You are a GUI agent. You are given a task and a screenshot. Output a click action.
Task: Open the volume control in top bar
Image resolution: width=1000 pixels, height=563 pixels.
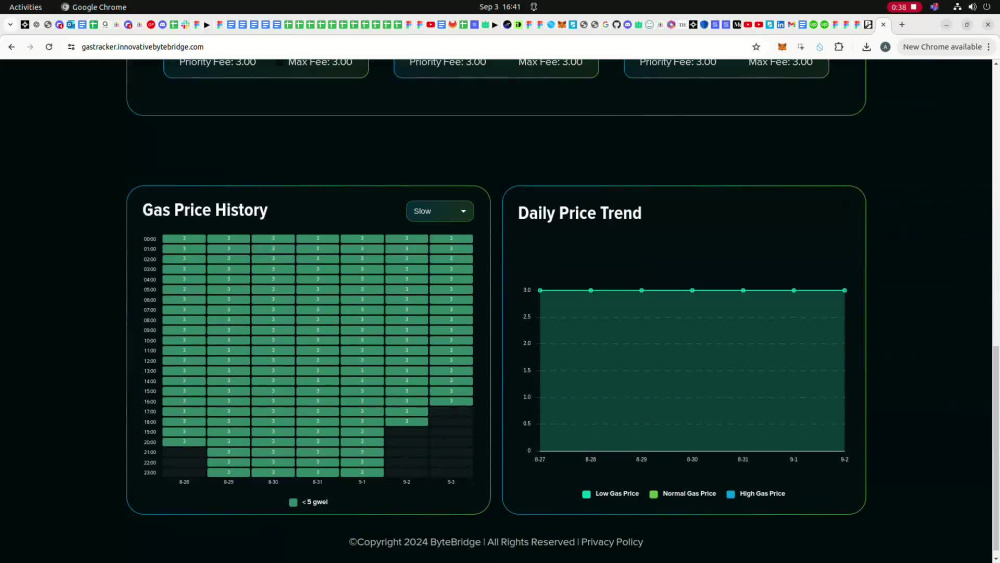(x=972, y=7)
